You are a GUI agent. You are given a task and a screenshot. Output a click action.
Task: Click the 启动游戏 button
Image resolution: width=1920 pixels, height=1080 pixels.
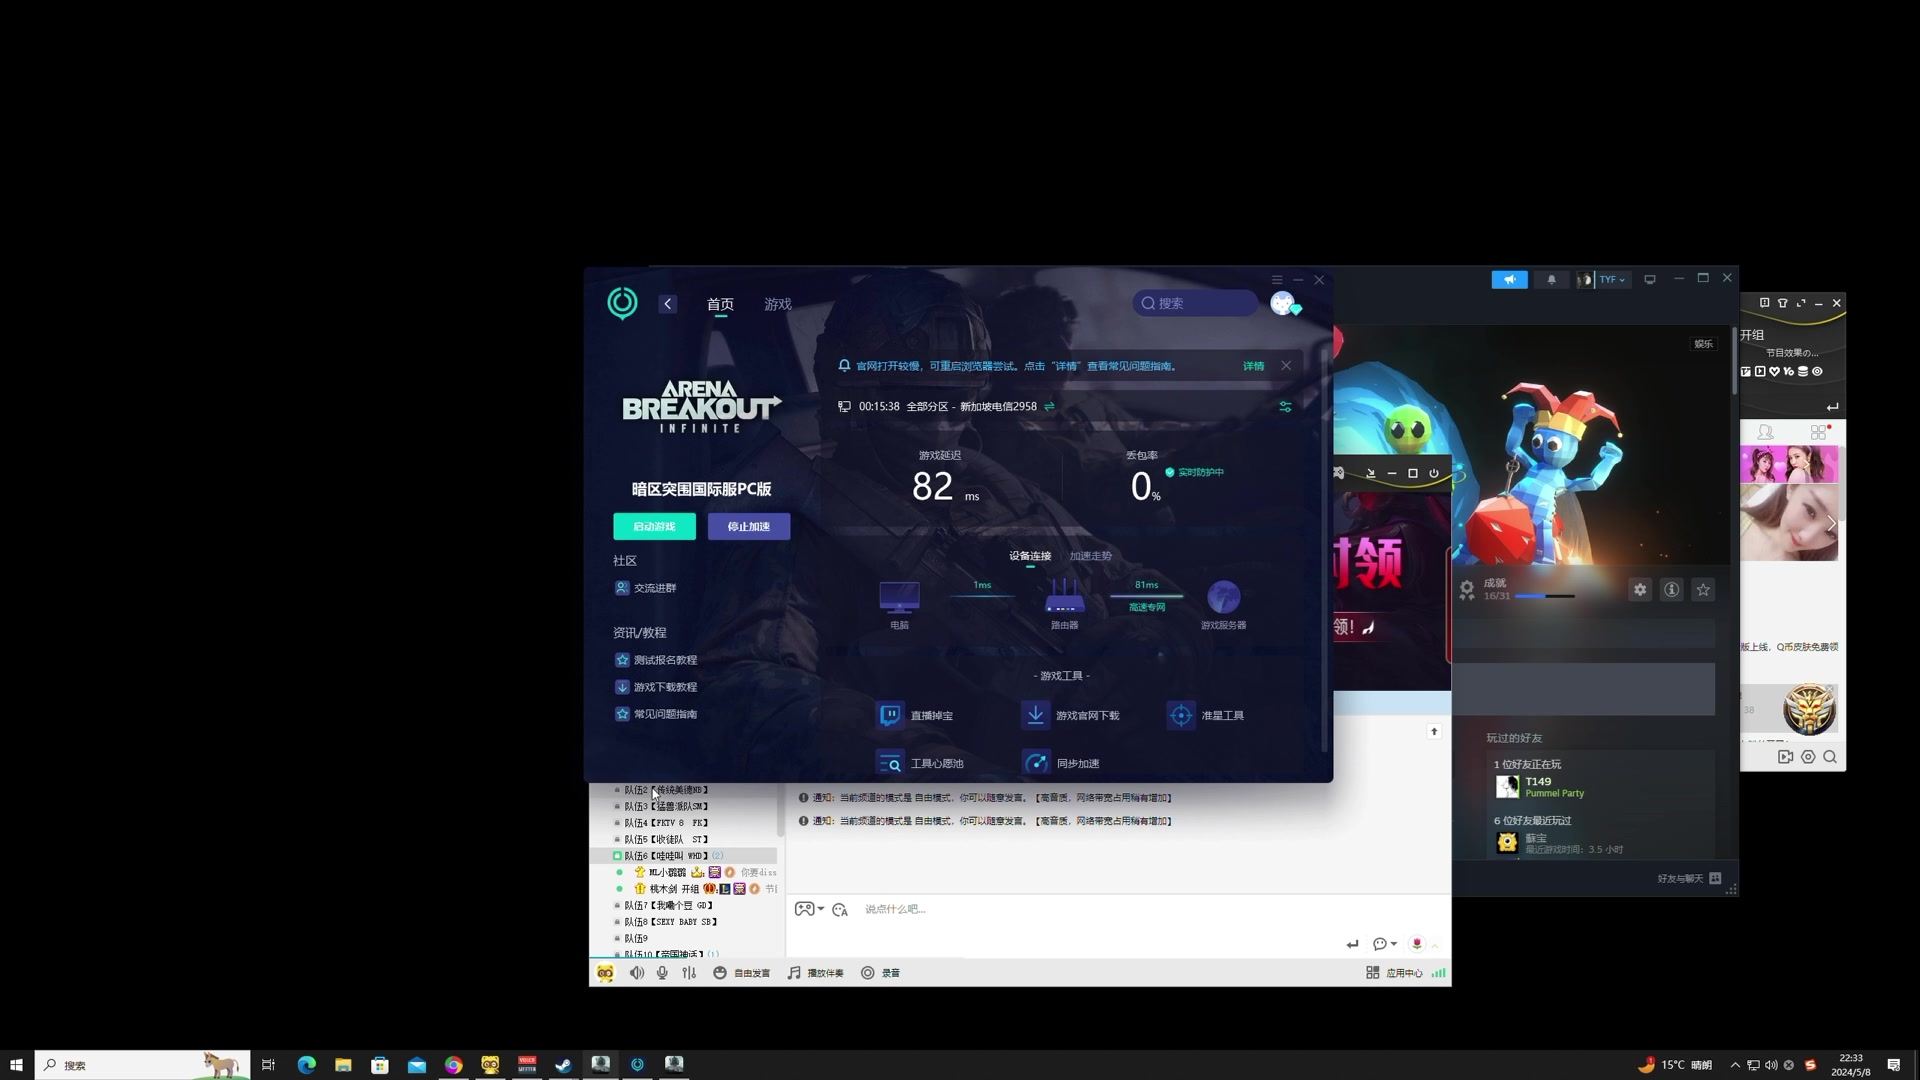point(654,527)
